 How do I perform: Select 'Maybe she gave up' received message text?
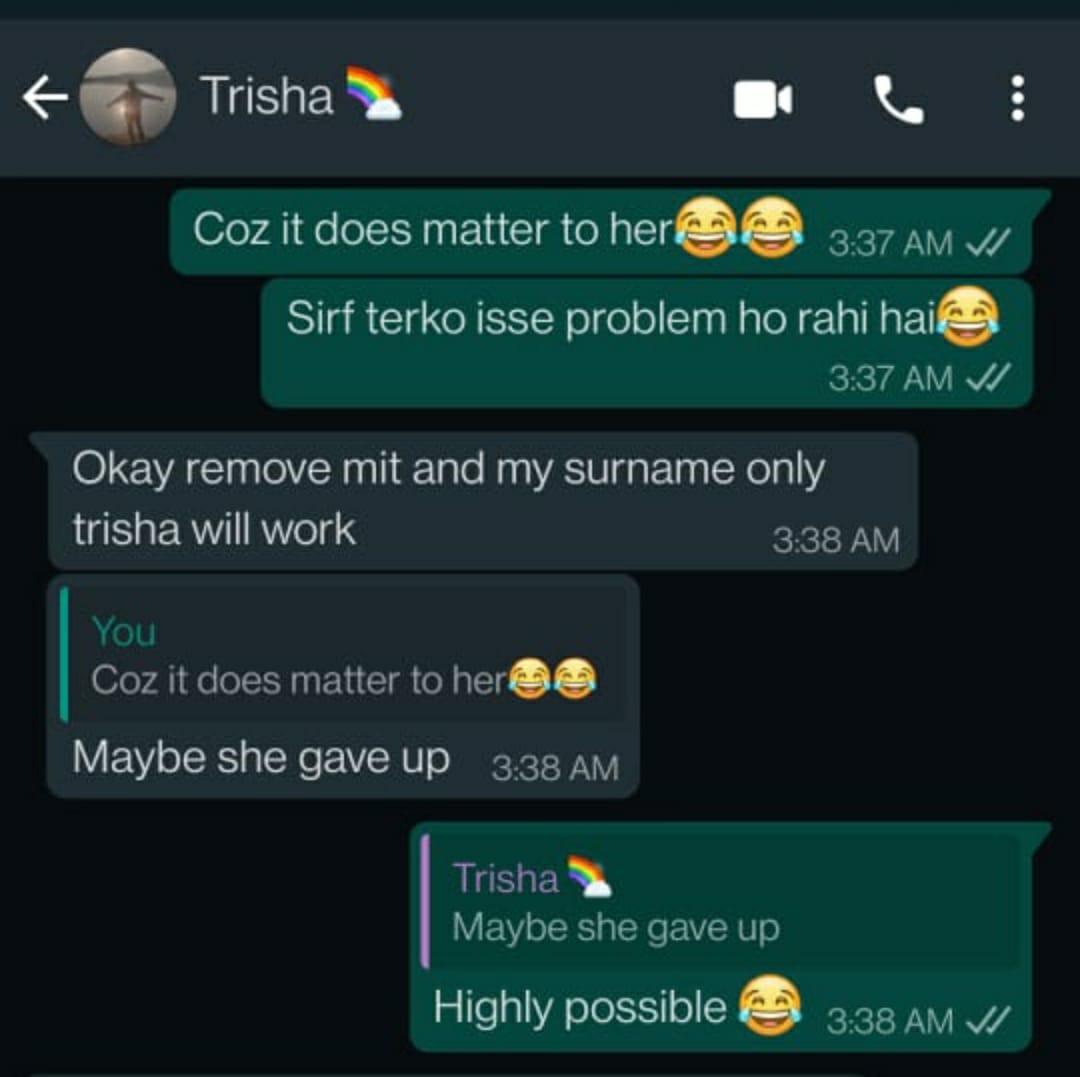coord(261,759)
